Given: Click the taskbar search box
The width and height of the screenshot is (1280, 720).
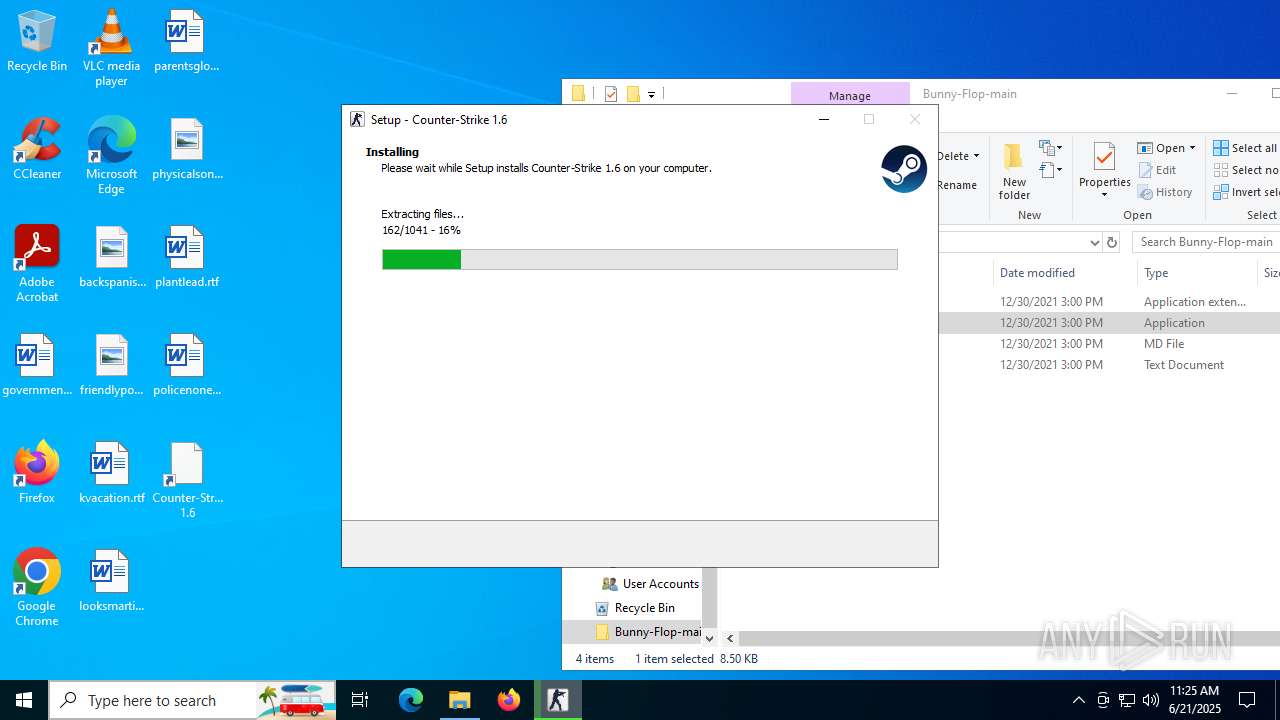Looking at the screenshot, I should 192,700.
